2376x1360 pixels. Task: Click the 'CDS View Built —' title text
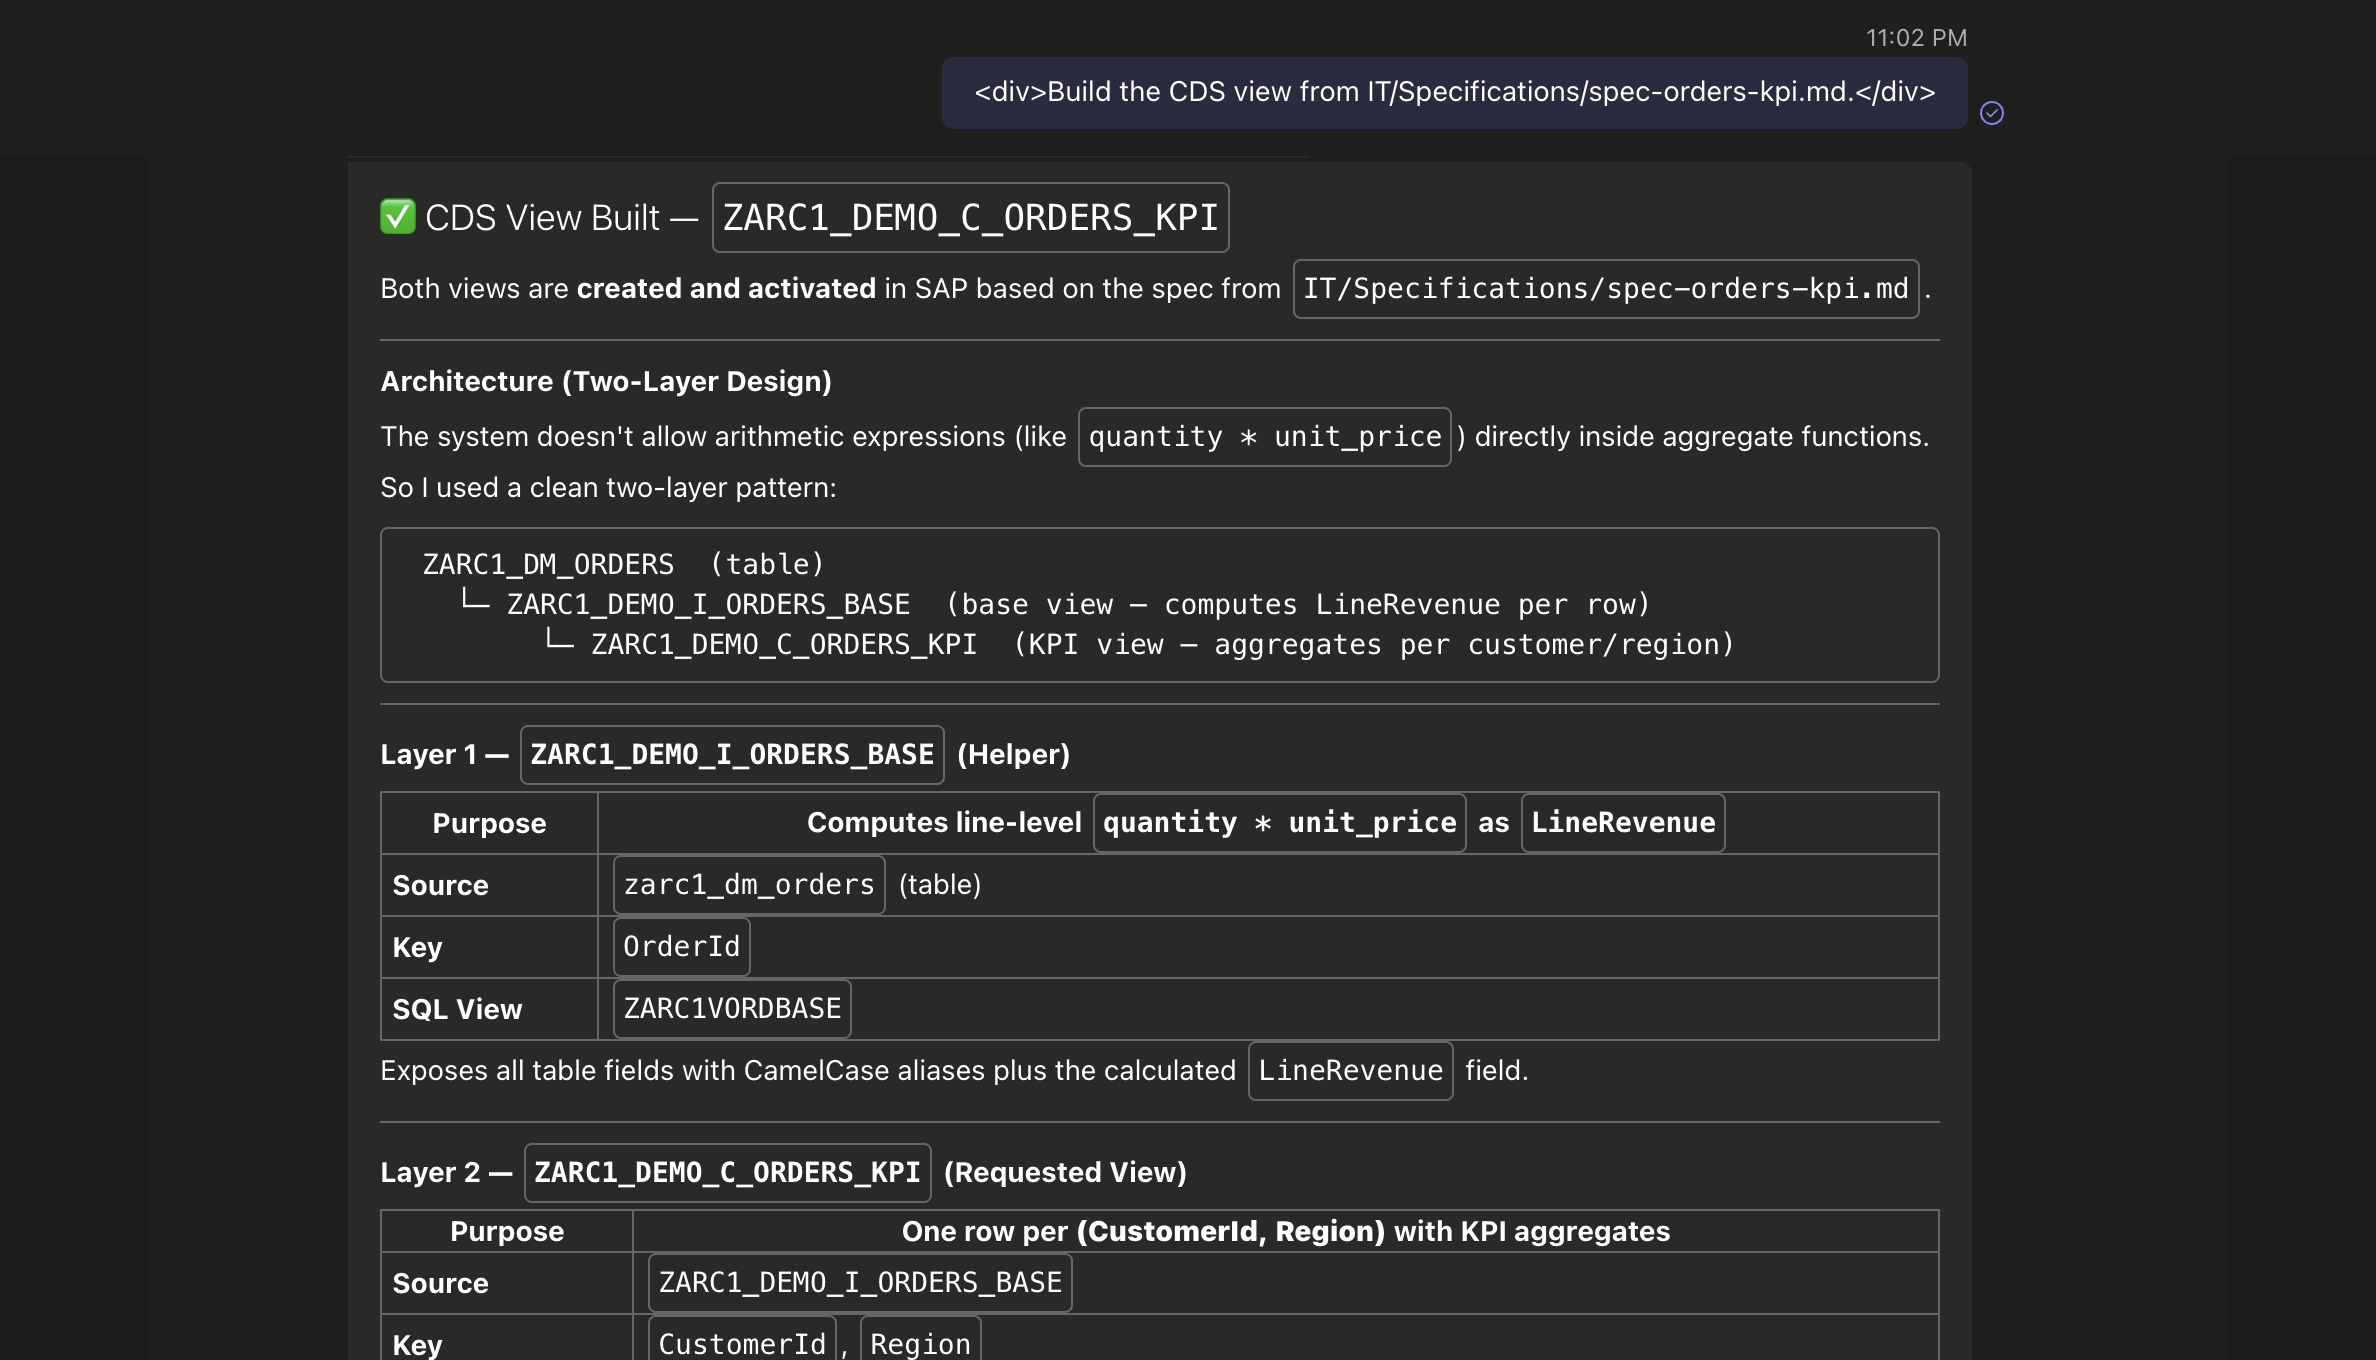click(x=561, y=217)
